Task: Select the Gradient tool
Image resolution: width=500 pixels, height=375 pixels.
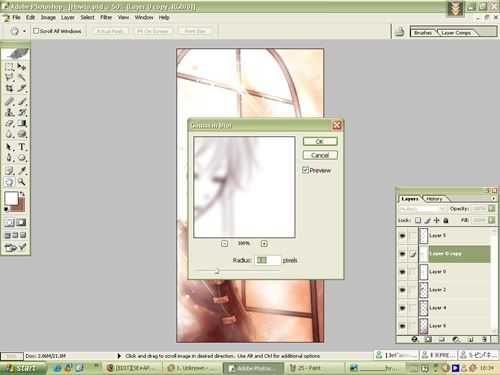Action: point(22,123)
